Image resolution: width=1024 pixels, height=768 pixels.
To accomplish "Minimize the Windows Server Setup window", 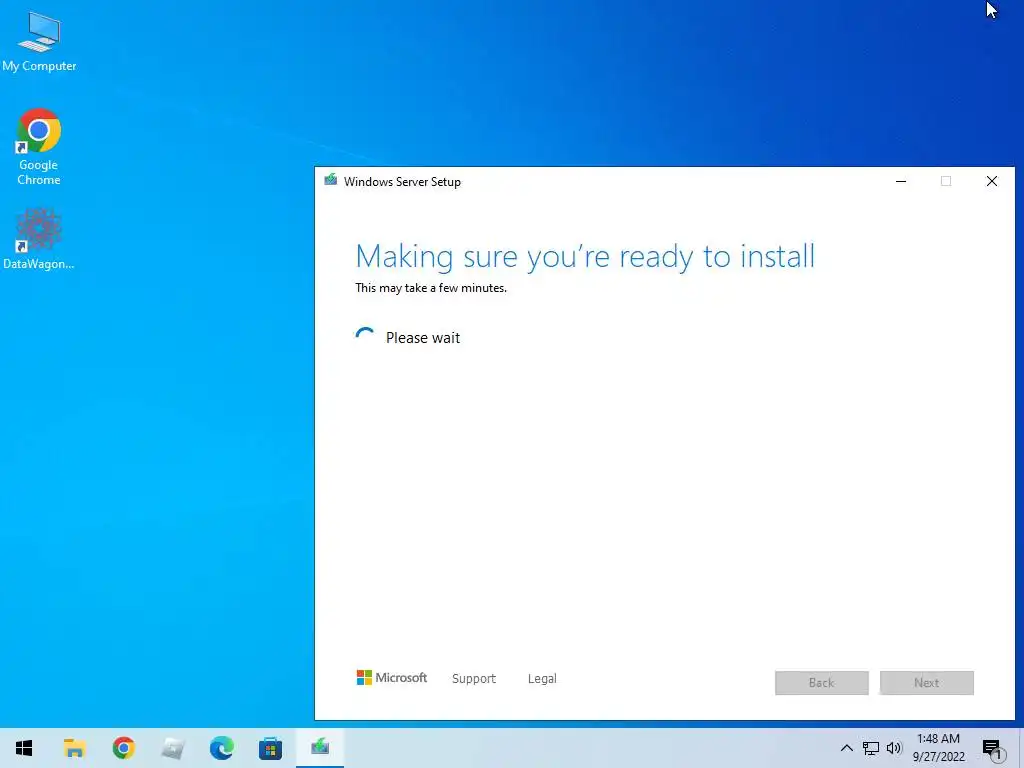I will click(x=901, y=182).
